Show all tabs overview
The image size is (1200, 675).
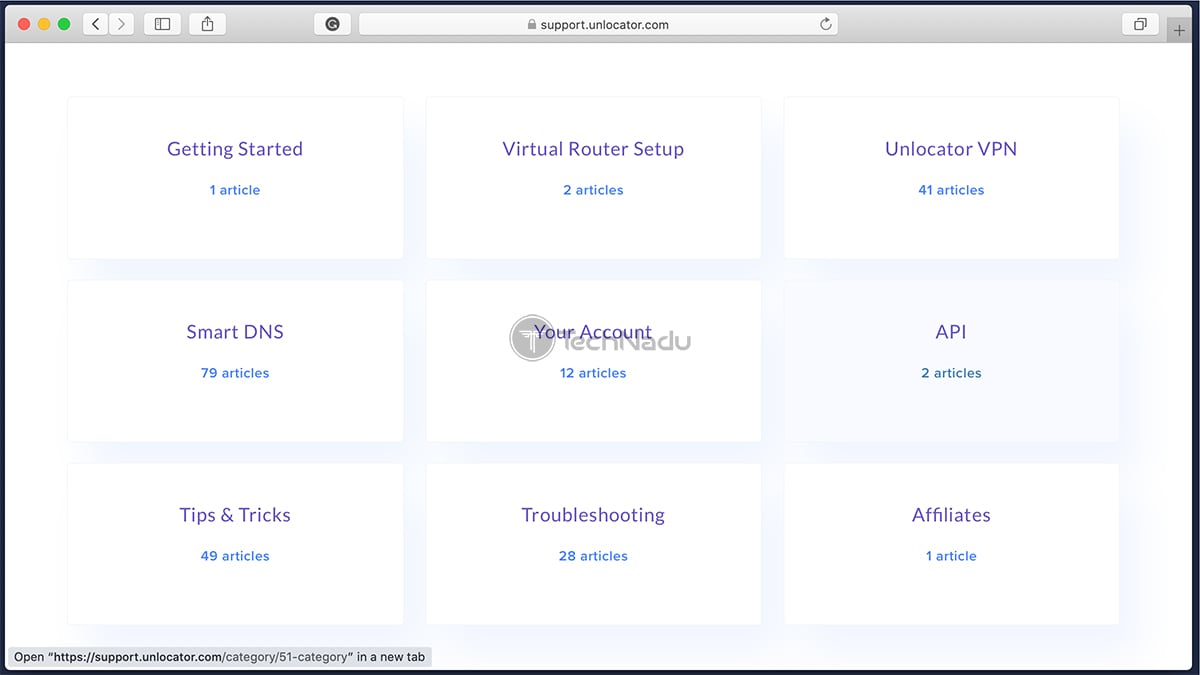[1140, 24]
